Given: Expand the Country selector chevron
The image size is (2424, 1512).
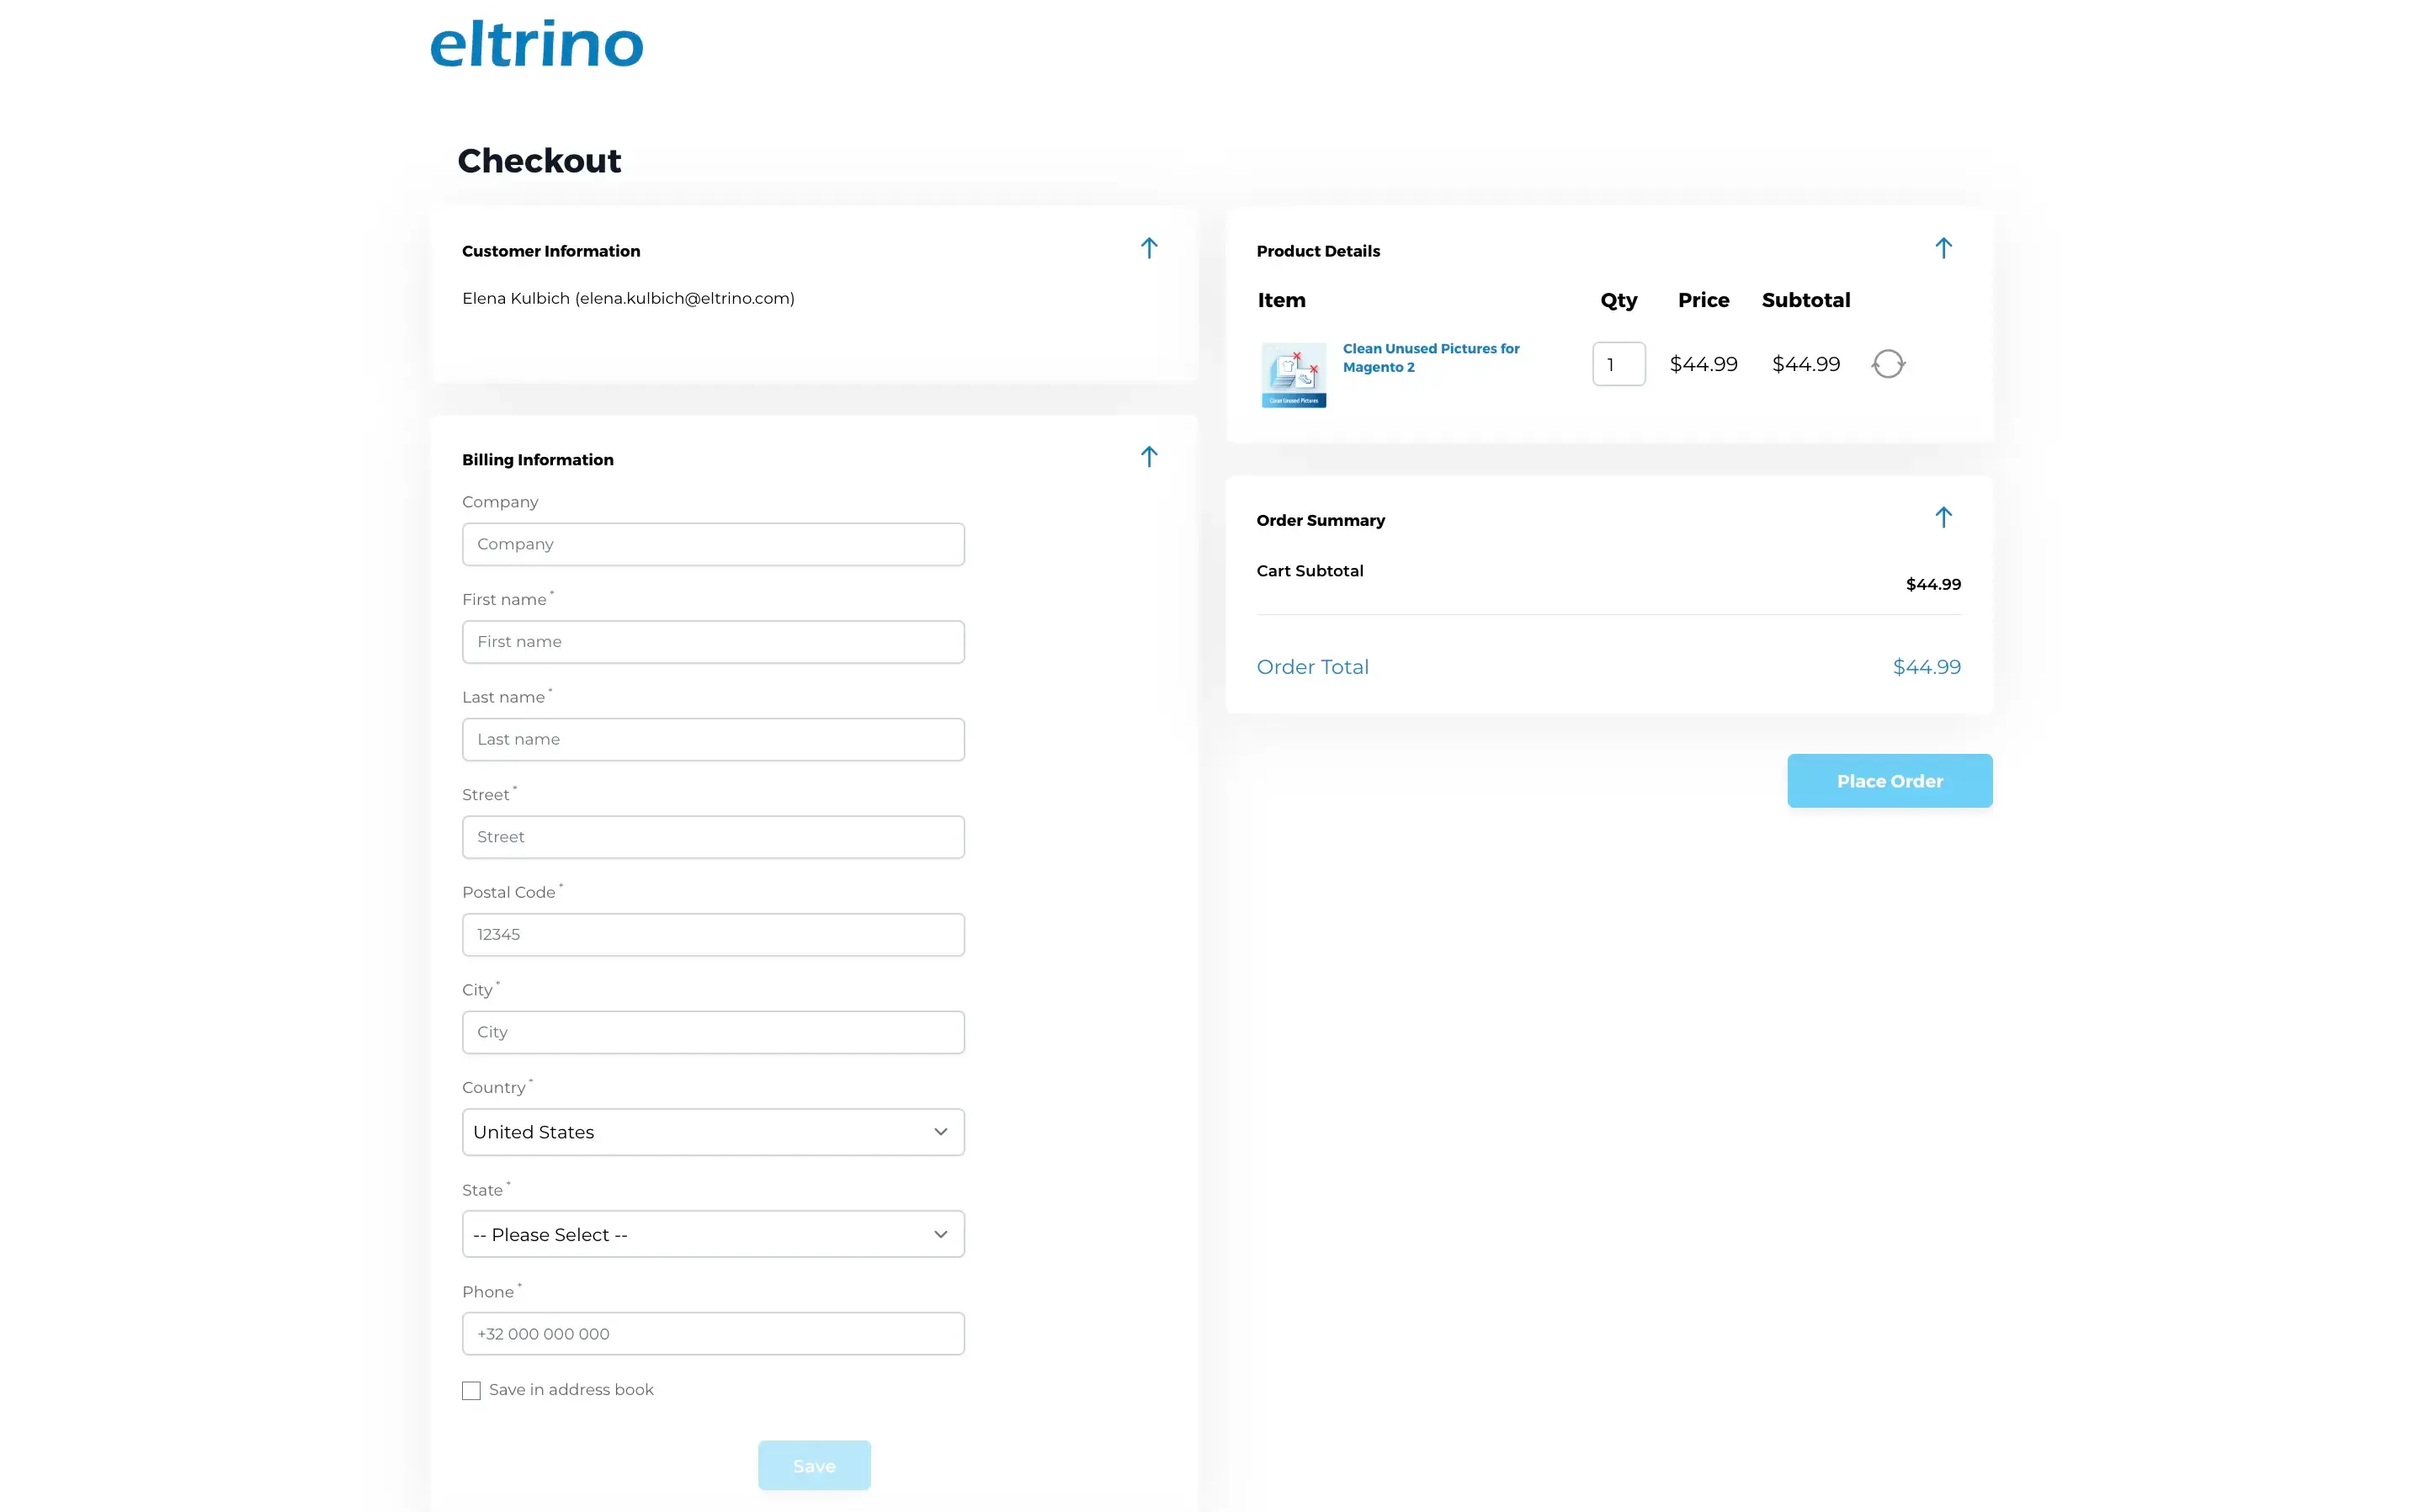Looking at the screenshot, I should (939, 1131).
